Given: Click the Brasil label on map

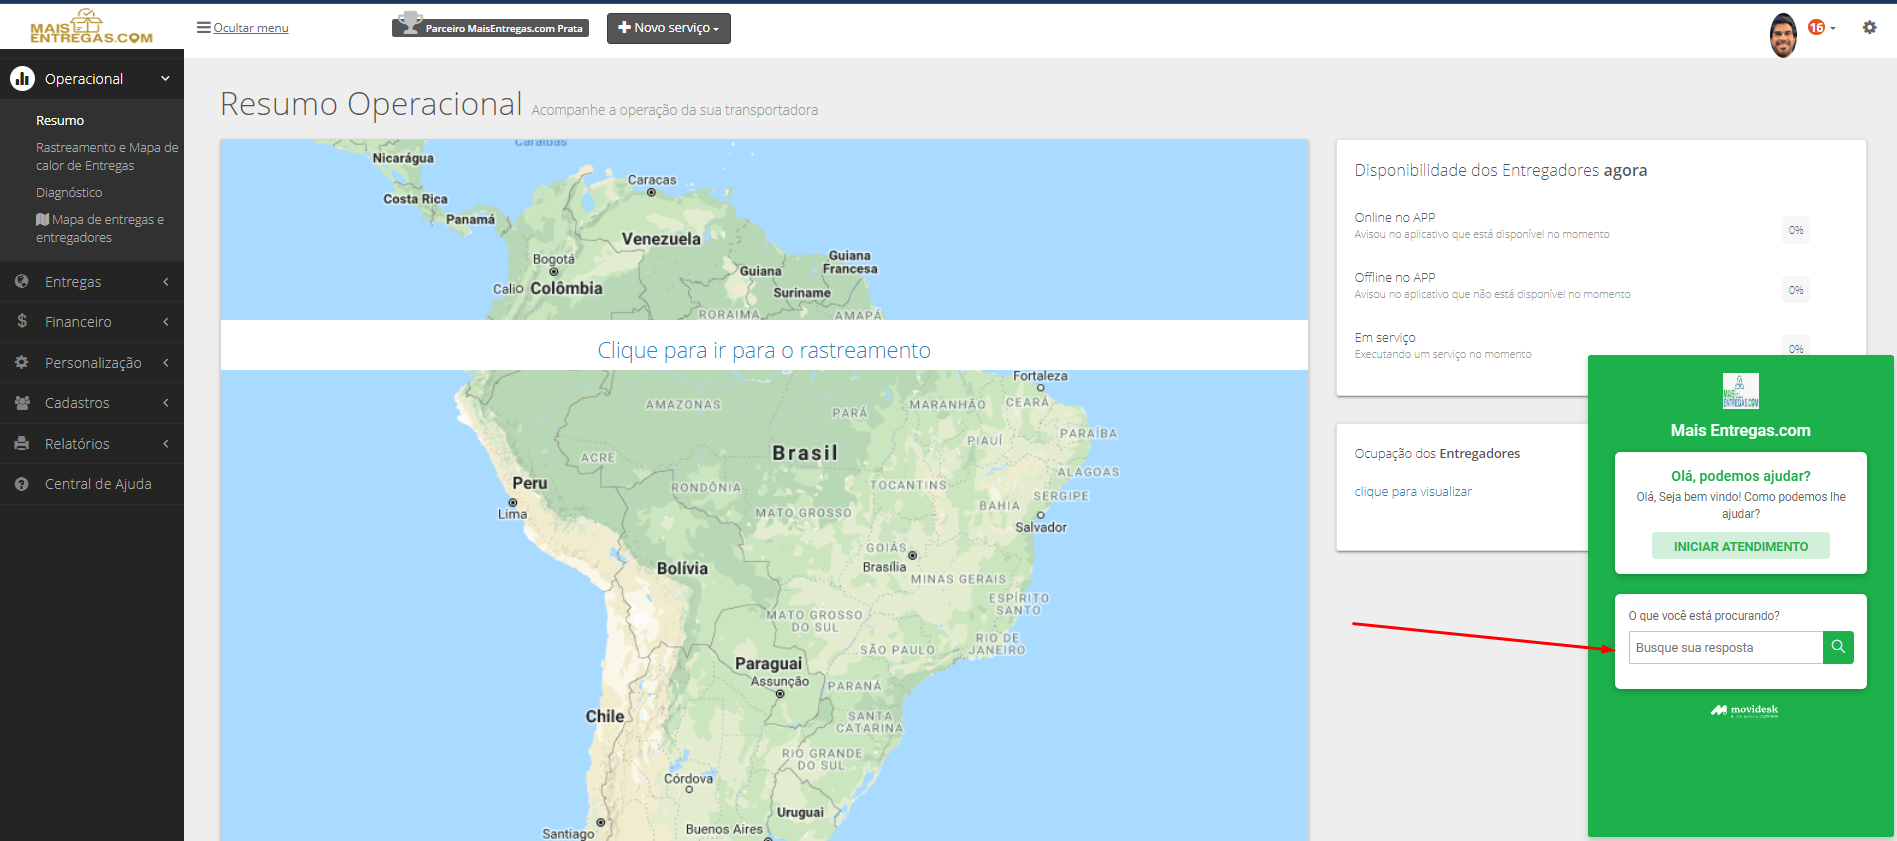Looking at the screenshot, I should point(805,453).
